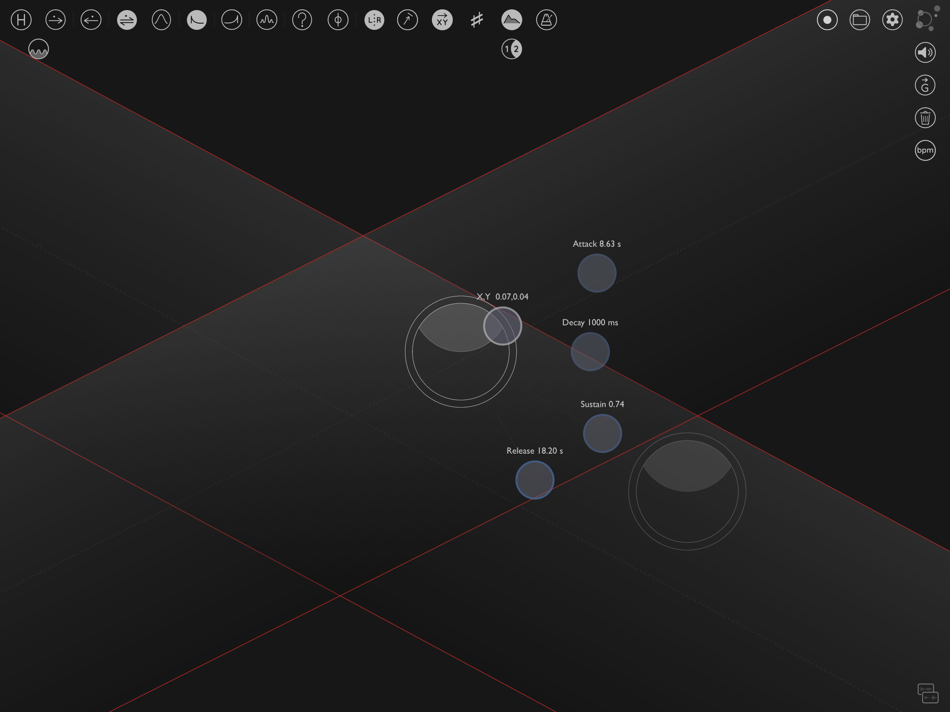This screenshot has width=950, height=712.
Task: Select the random waveform window icon
Action: [x=267, y=20]
